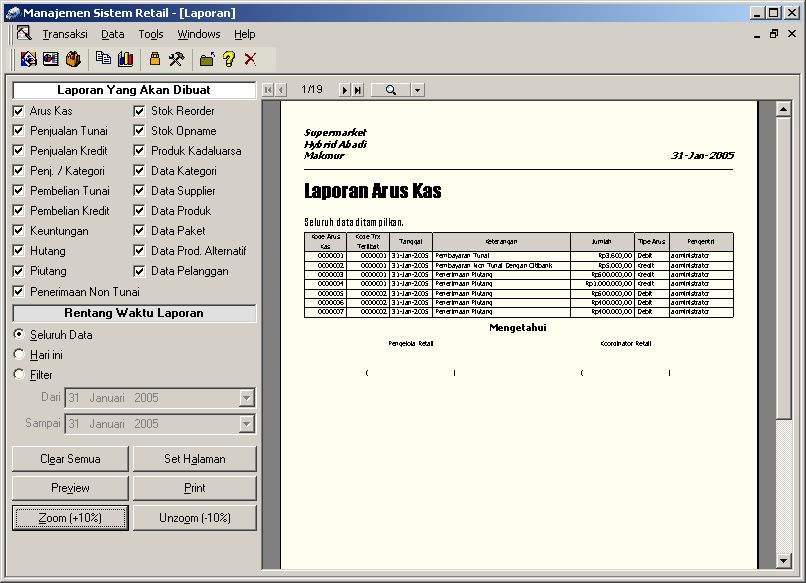The width and height of the screenshot is (806, 583).
Task: Click the shopping bag icon in toolbar
Action: point(73,59)
